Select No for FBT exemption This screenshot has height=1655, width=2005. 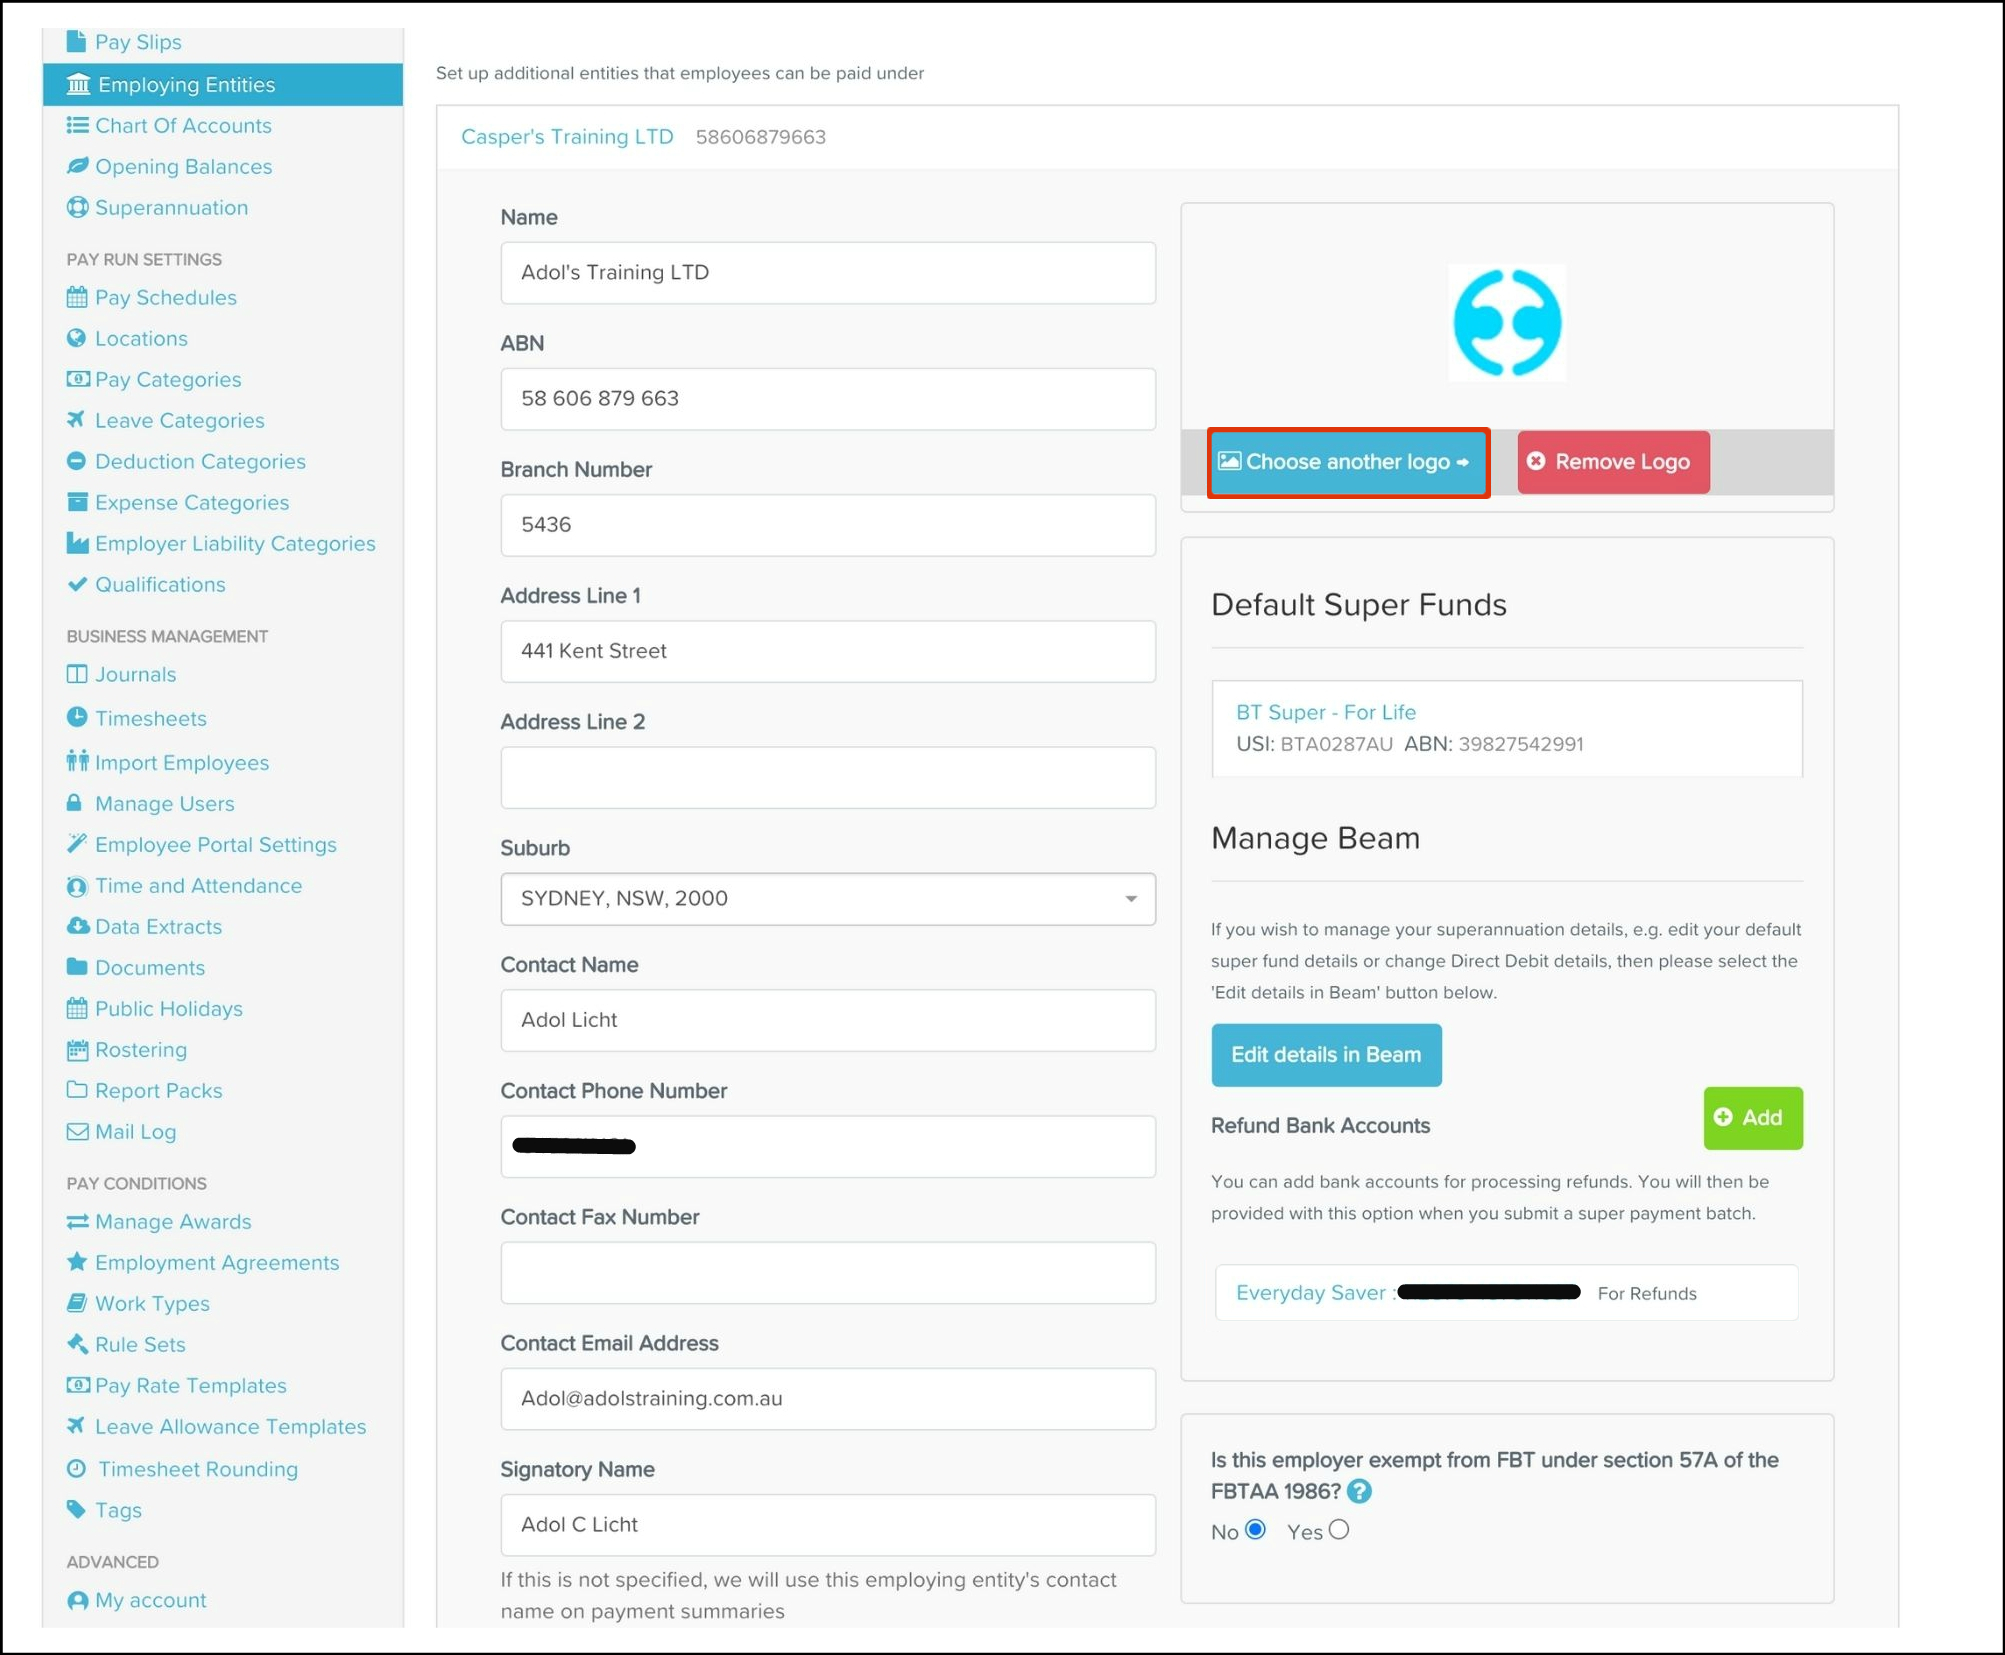1256,1530
